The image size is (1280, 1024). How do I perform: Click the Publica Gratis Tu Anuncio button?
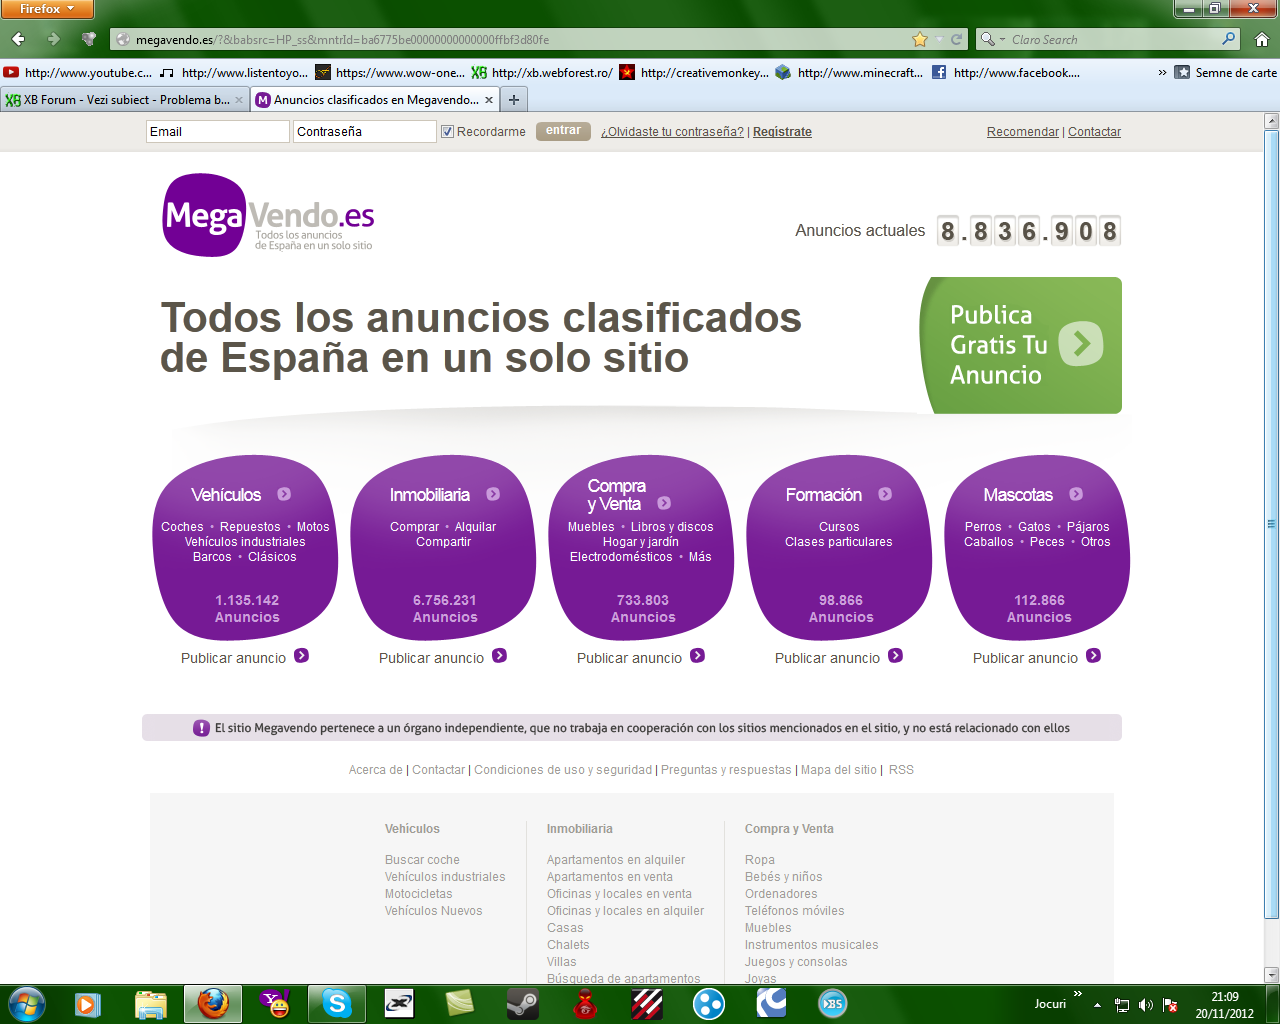tap(1020, 345)
